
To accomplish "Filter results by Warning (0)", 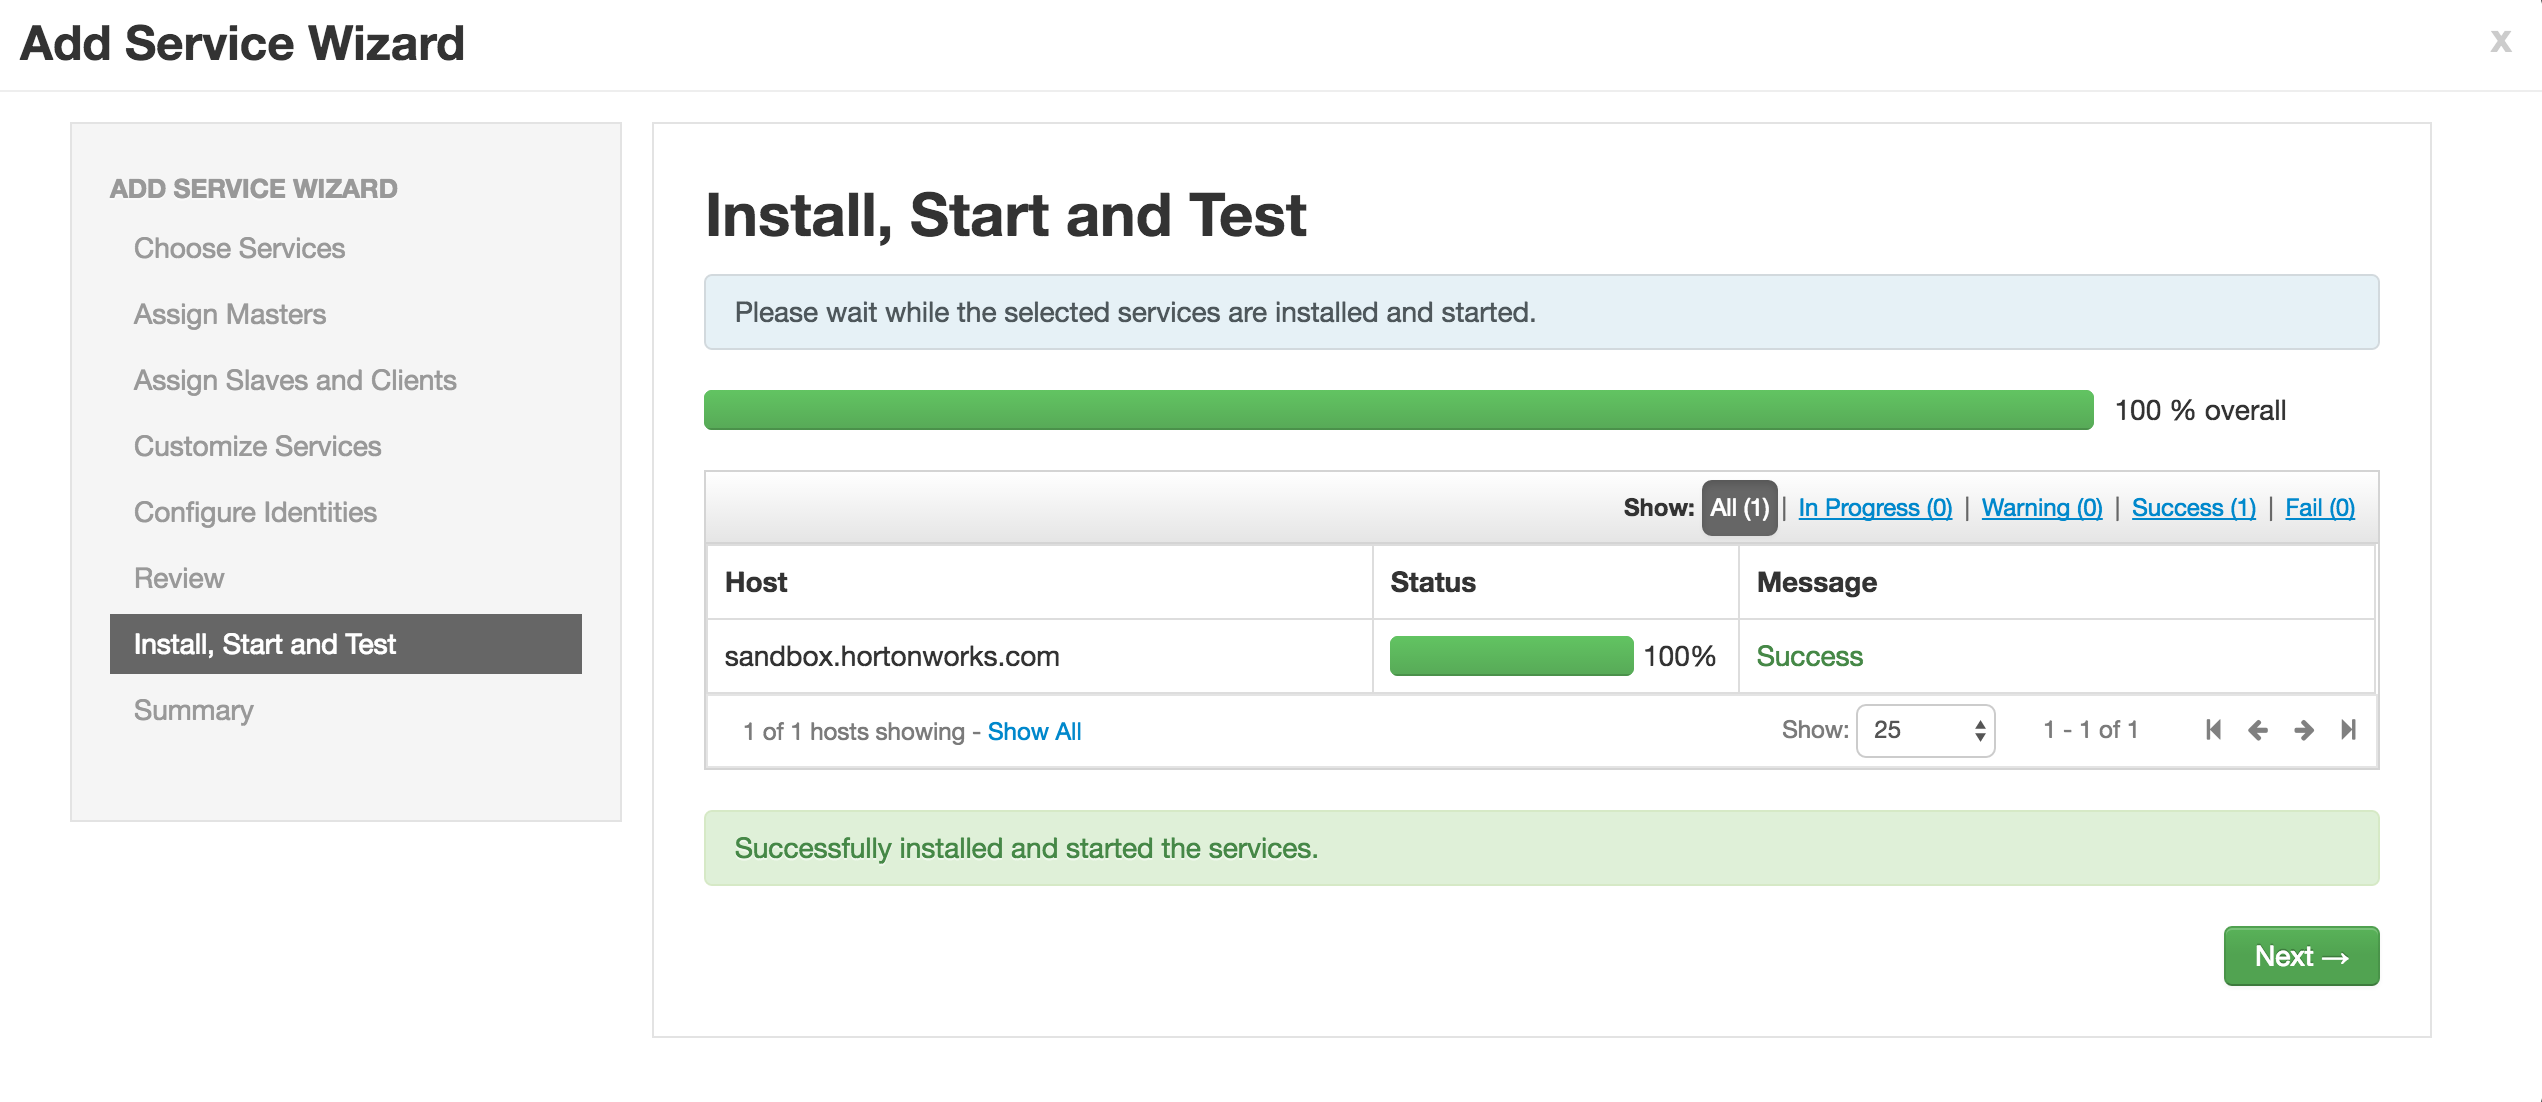I will tap(2041, 507).
